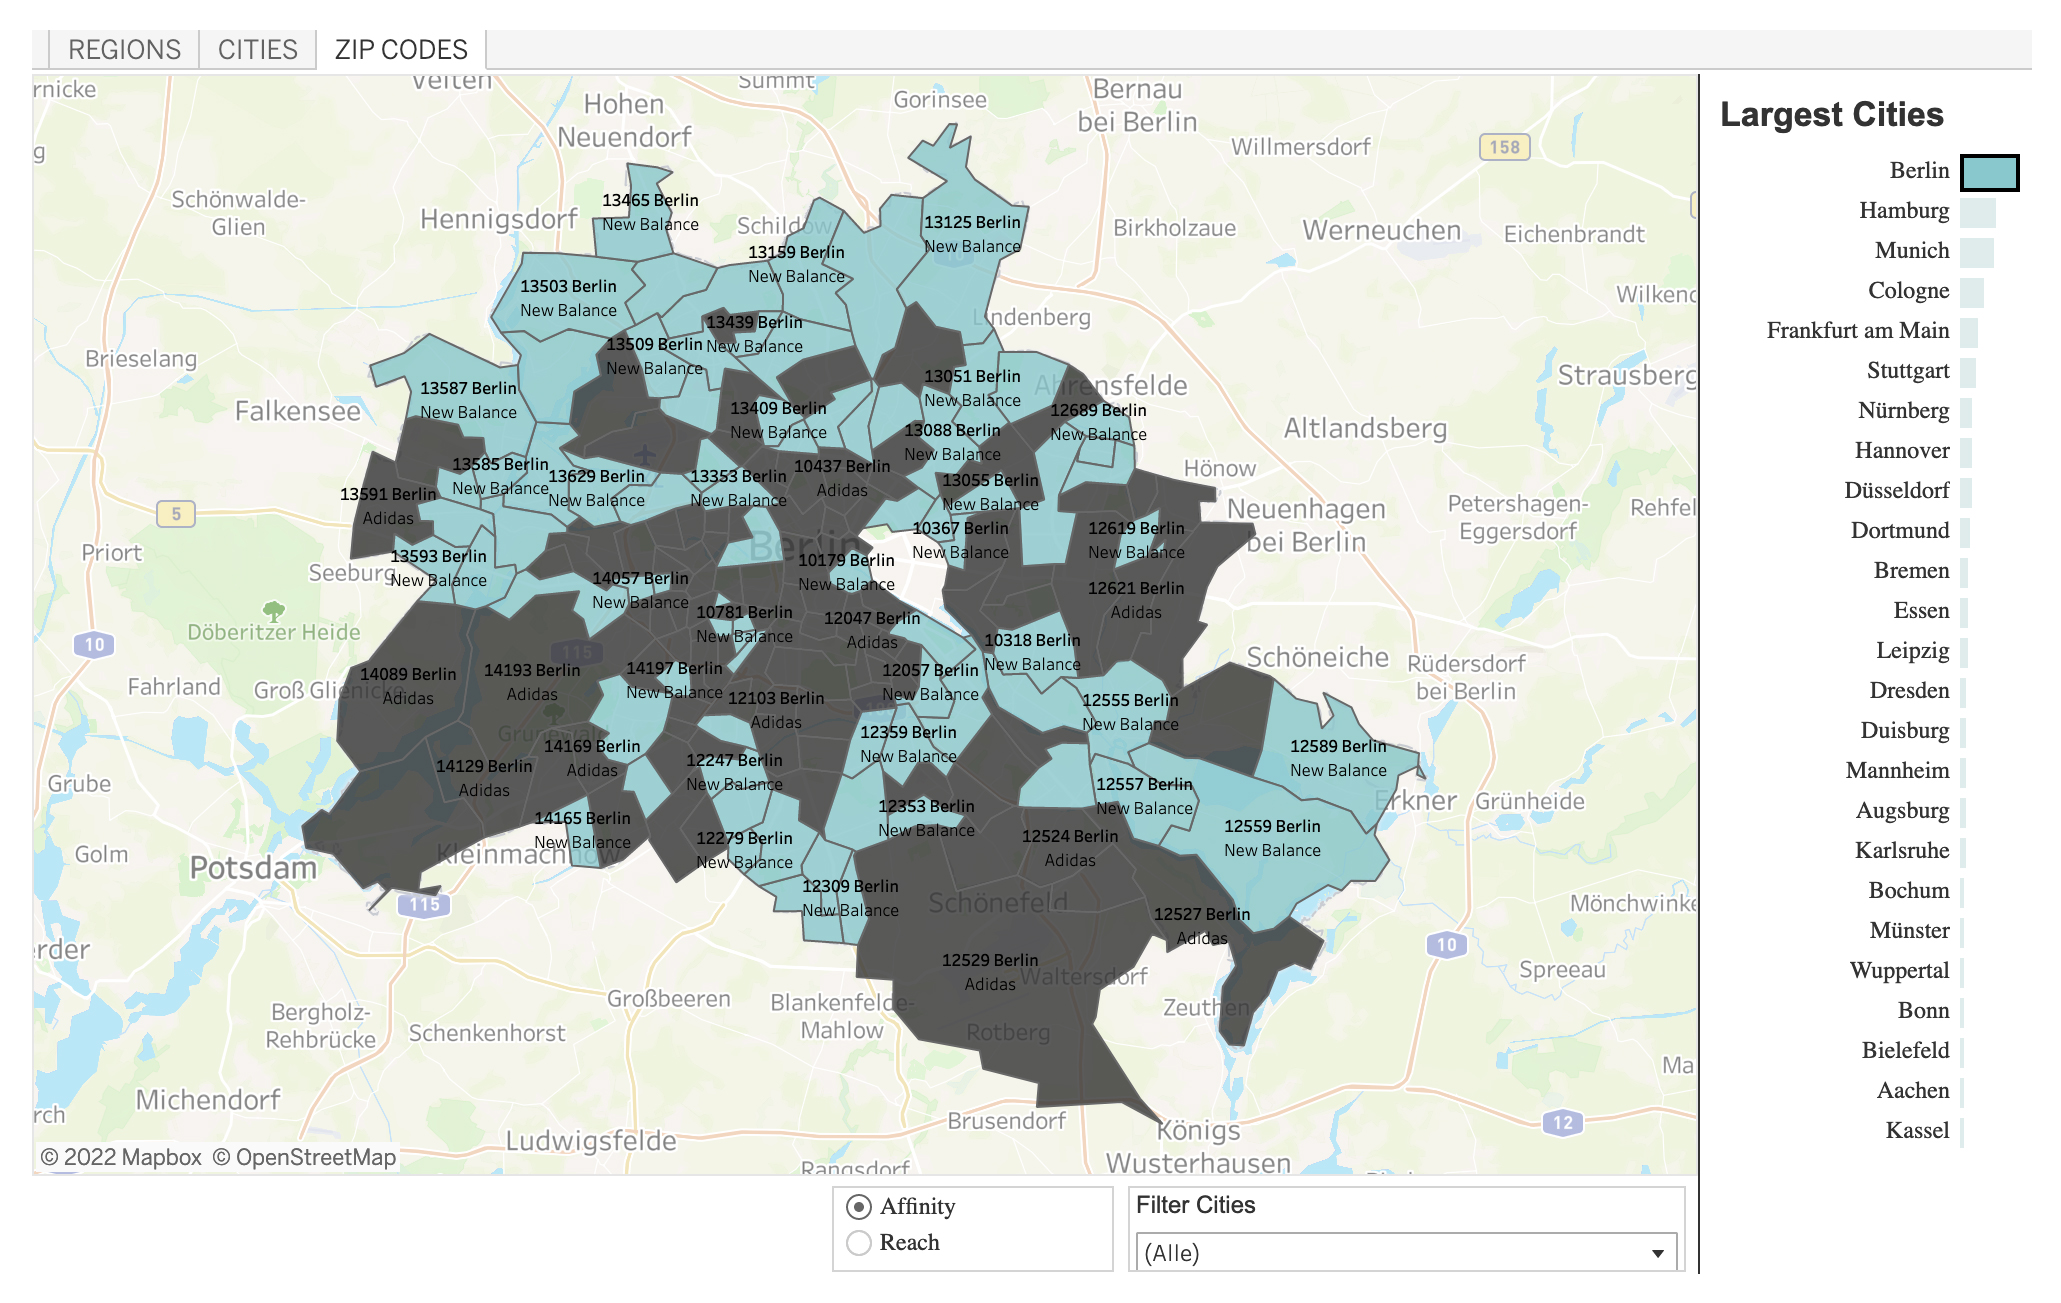Switch to the REGIONS tab

point(124,49)
